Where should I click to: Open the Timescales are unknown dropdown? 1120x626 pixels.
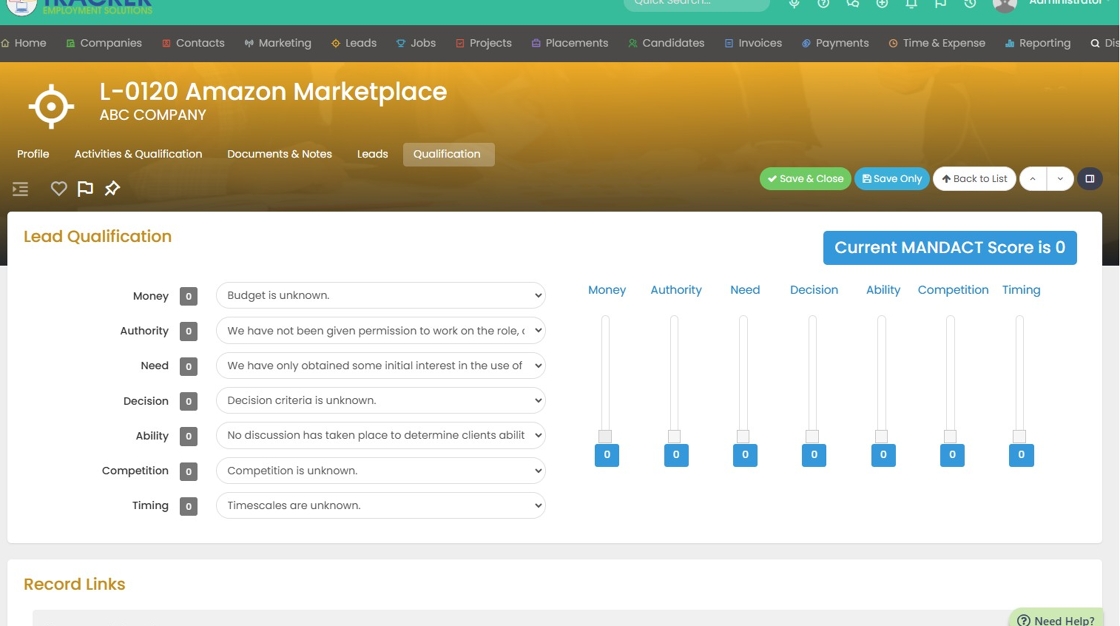(x=381, y=505)
